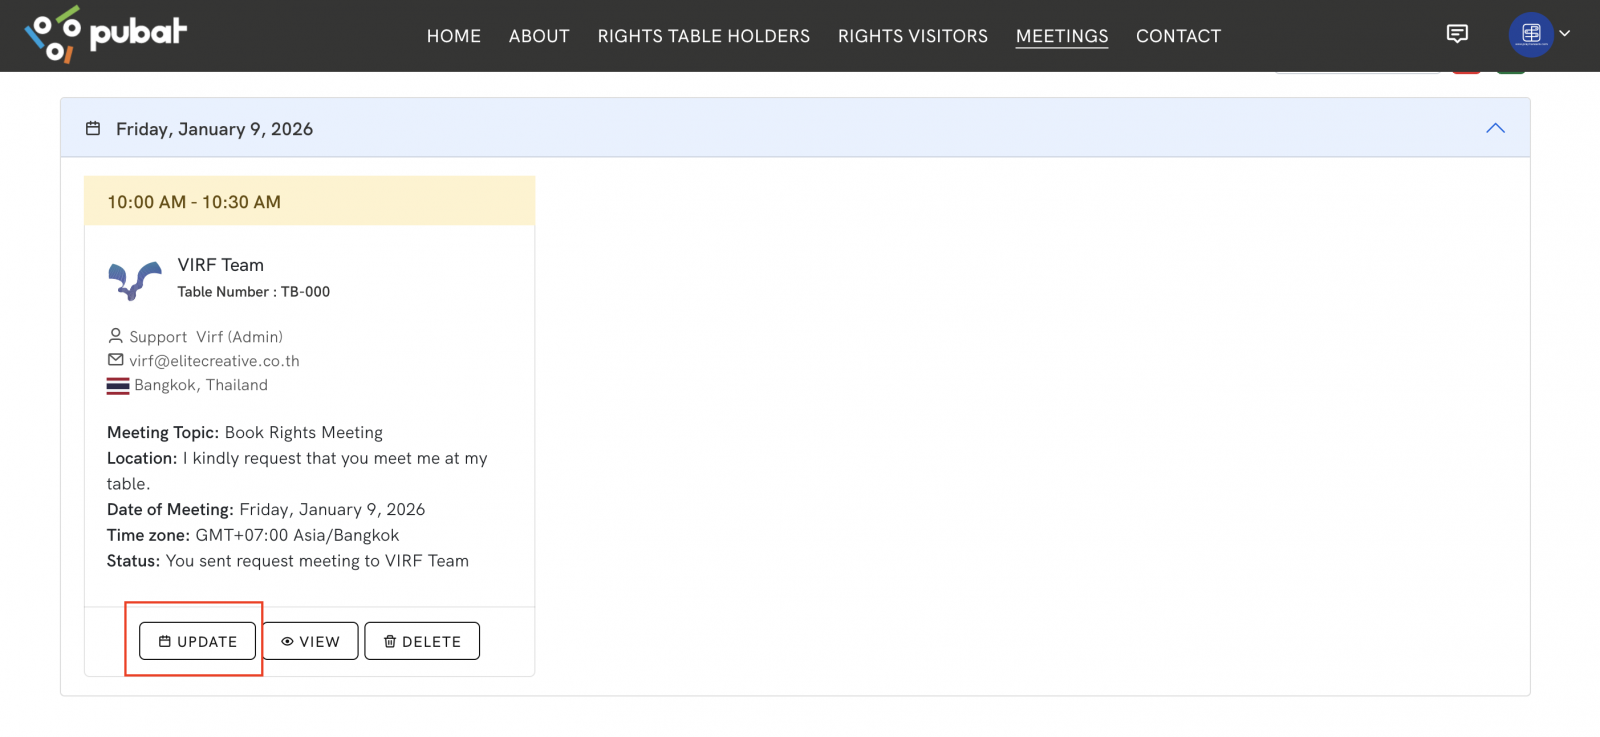
Task: Open the CONTACT page
Action: [x=1178, y=36]
